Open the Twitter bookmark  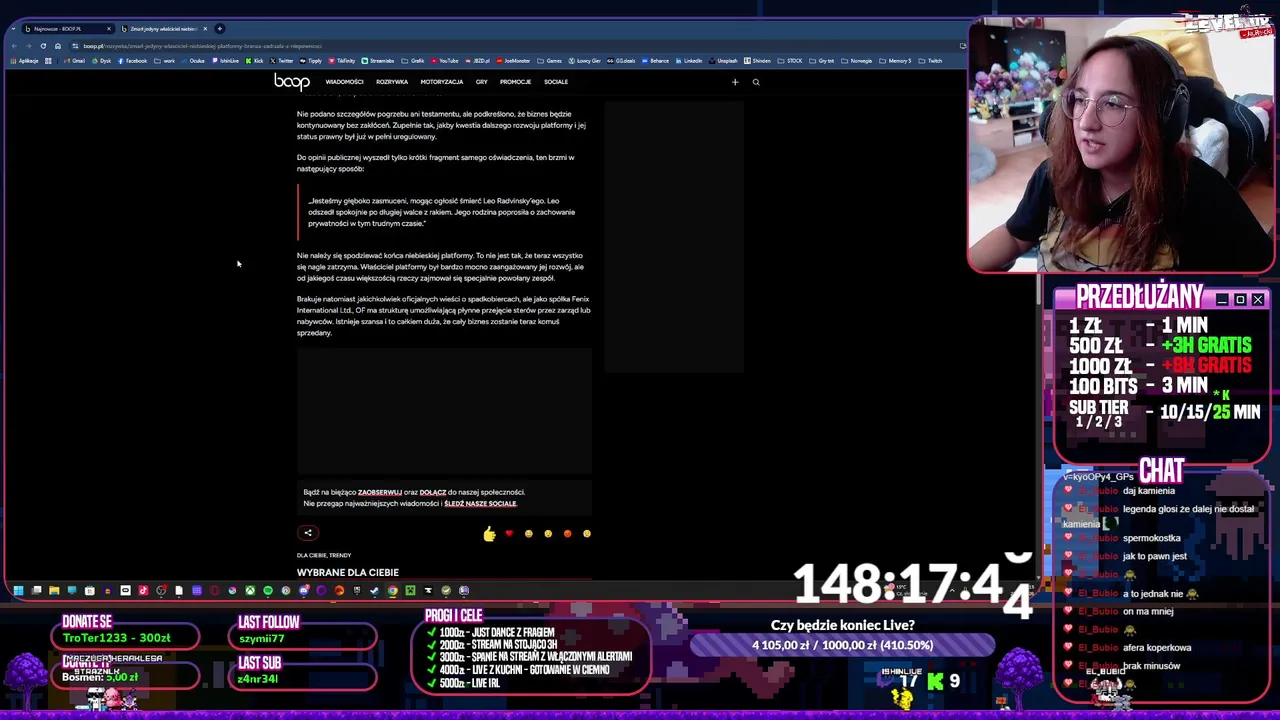pyautogui.click(x=282, y=61)
